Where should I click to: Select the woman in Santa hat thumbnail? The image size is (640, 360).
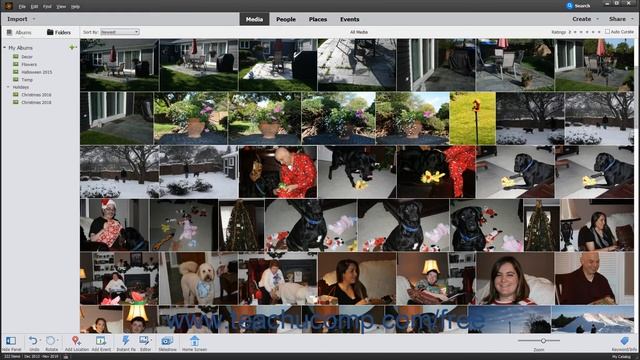(x=114, y=225)
